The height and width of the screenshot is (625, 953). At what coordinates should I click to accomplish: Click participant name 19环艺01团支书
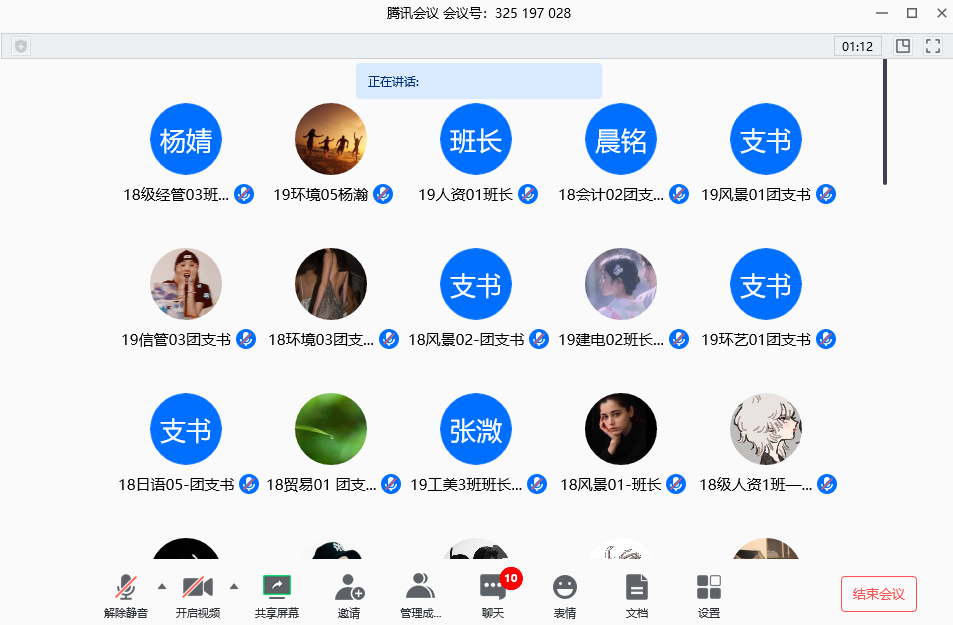pyautogui.click(x=756, y=339)
